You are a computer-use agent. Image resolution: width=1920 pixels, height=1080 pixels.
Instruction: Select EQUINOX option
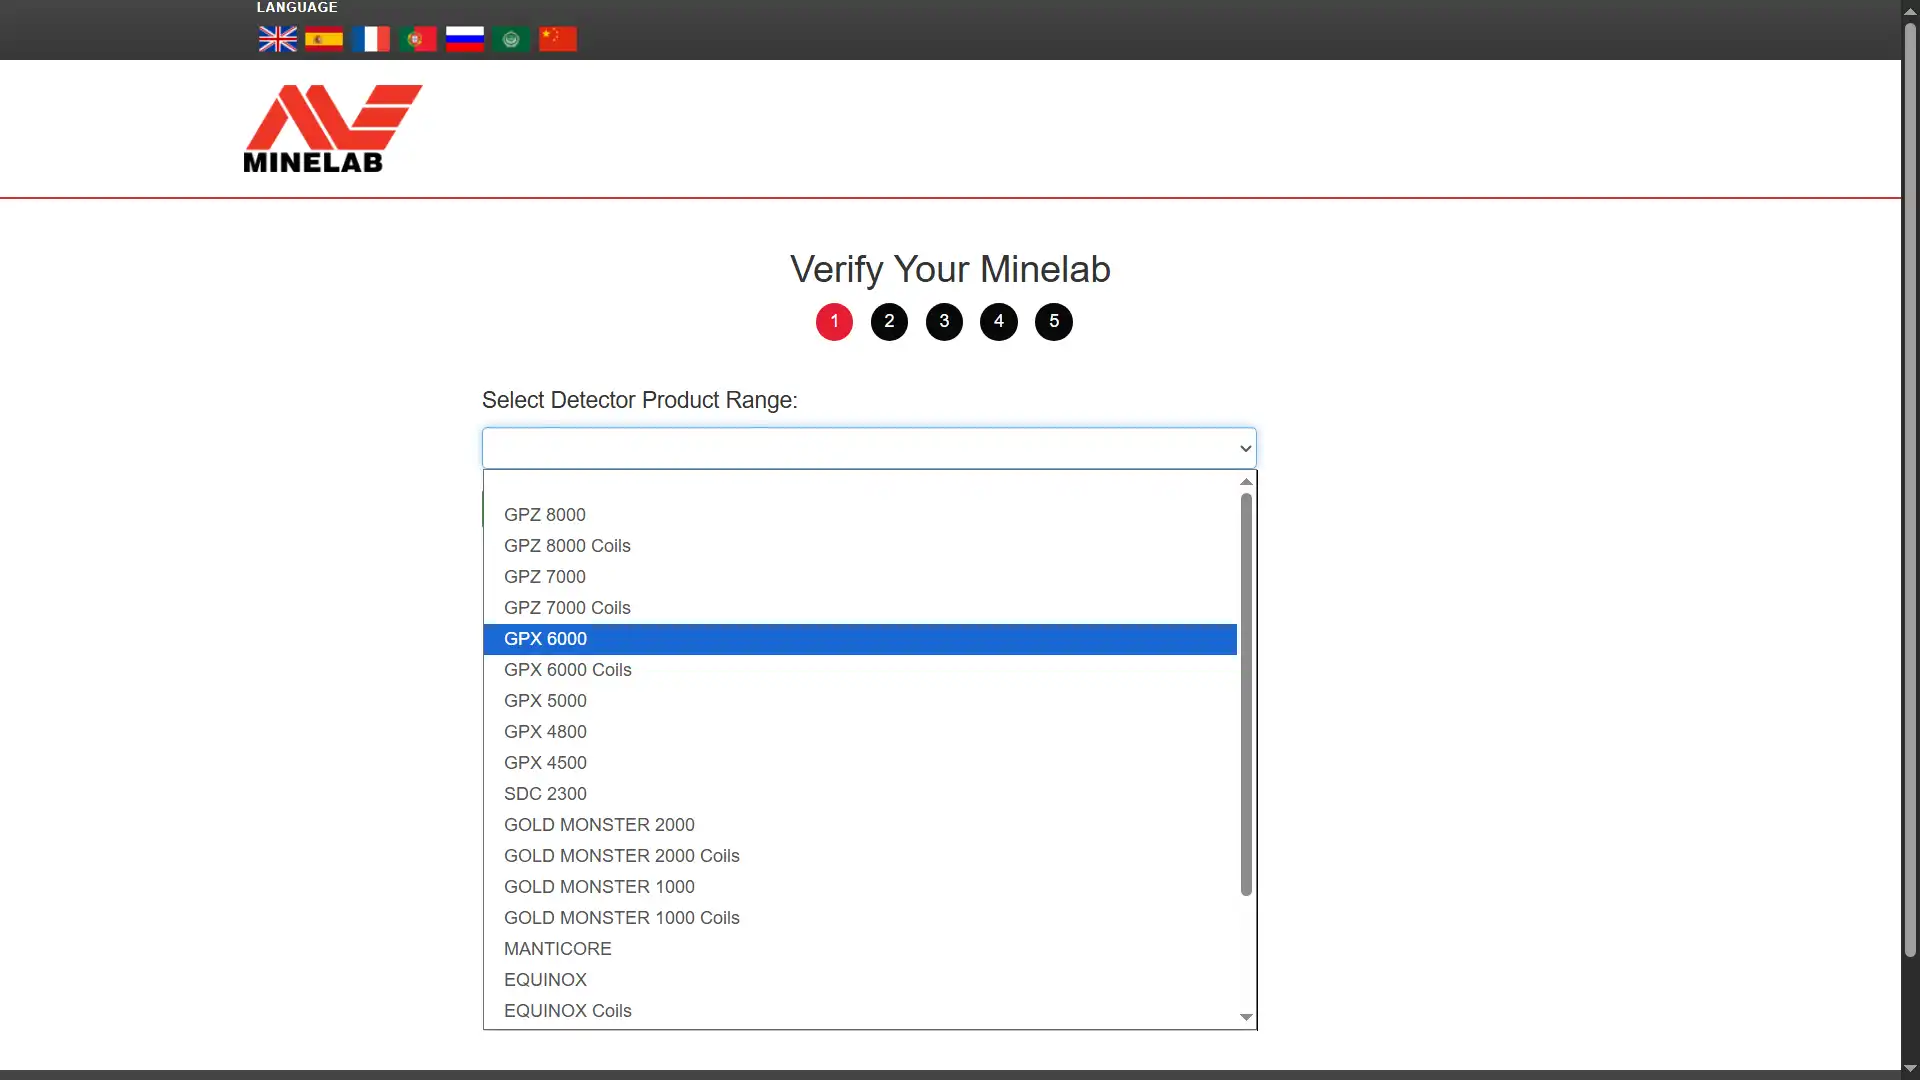[x=860, y=980]
